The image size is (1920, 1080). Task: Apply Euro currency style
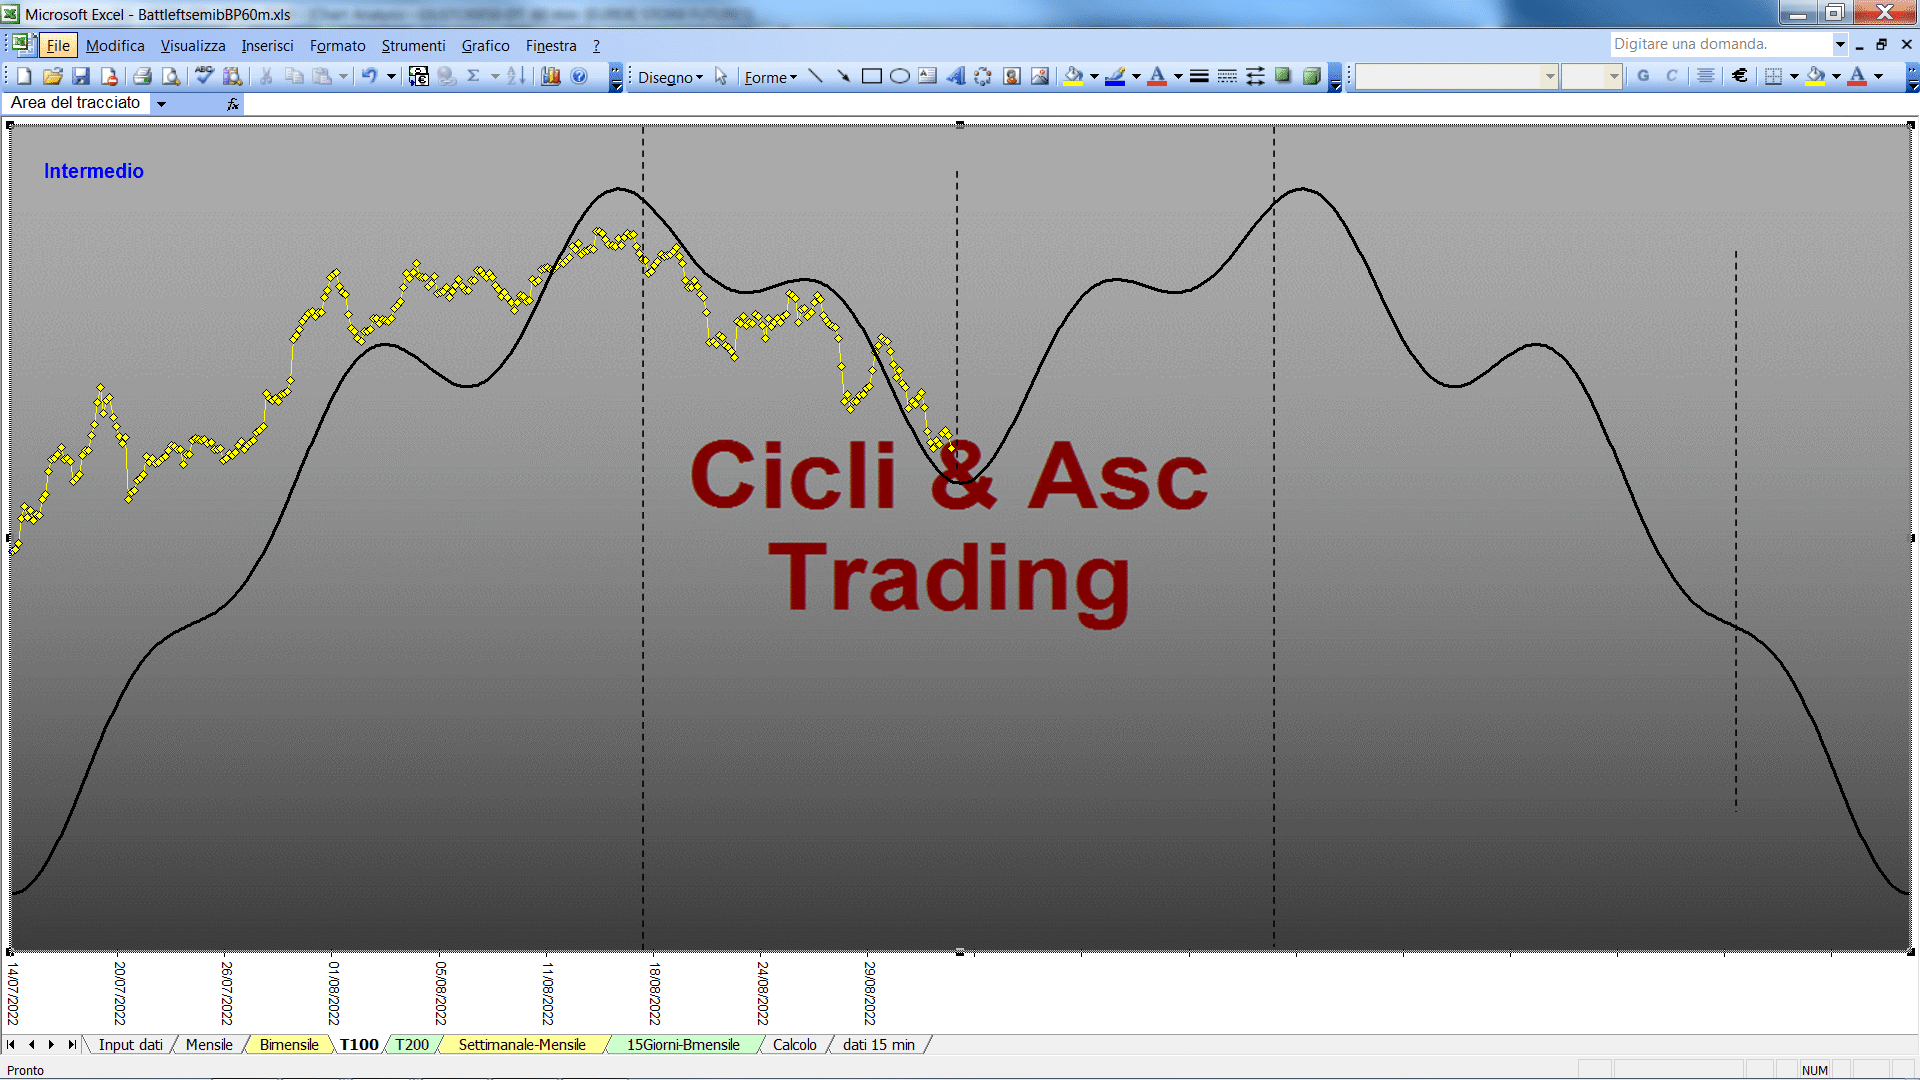coord(1740,76)
